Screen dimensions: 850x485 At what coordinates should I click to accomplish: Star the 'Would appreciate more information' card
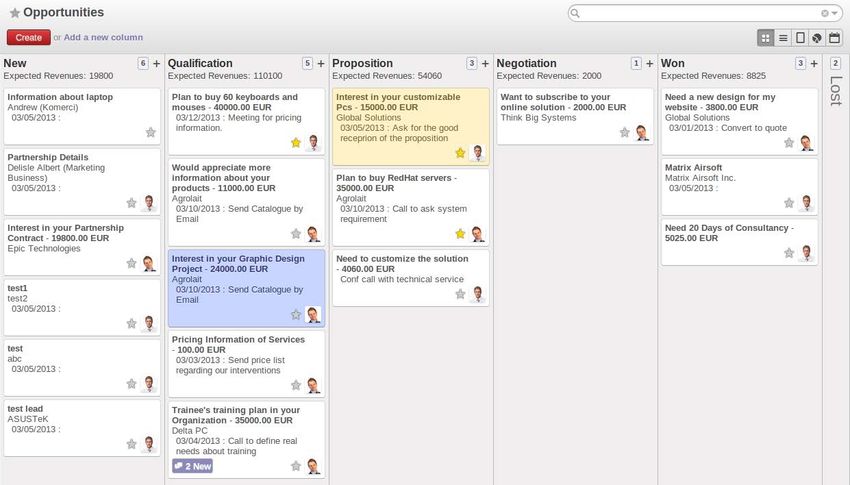pos(295,234)
